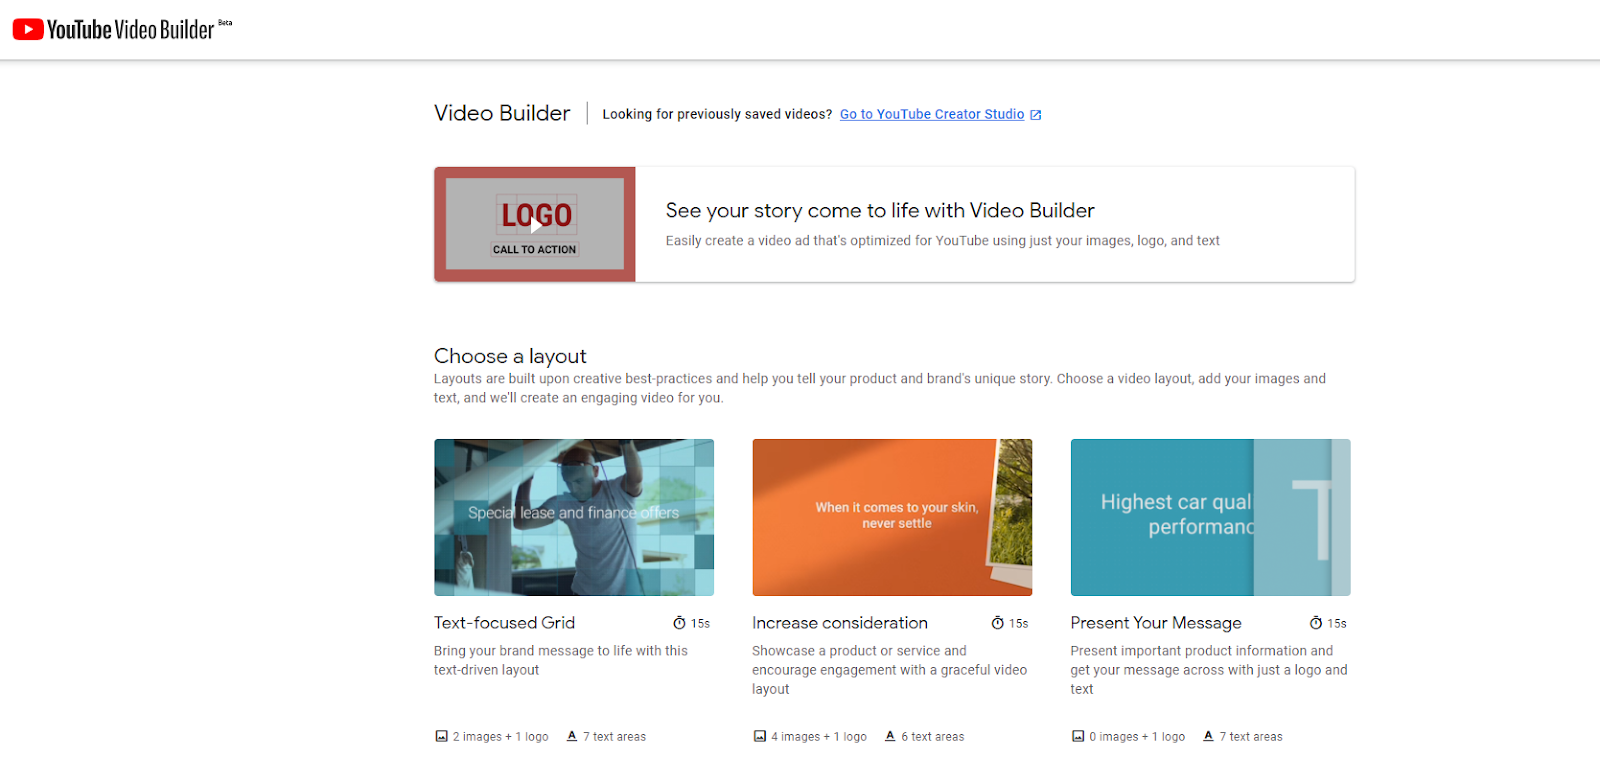Viewport: 1600px width, 758px height.
Task: Click the Present Your Message layout title
Action: [1155, 623]
